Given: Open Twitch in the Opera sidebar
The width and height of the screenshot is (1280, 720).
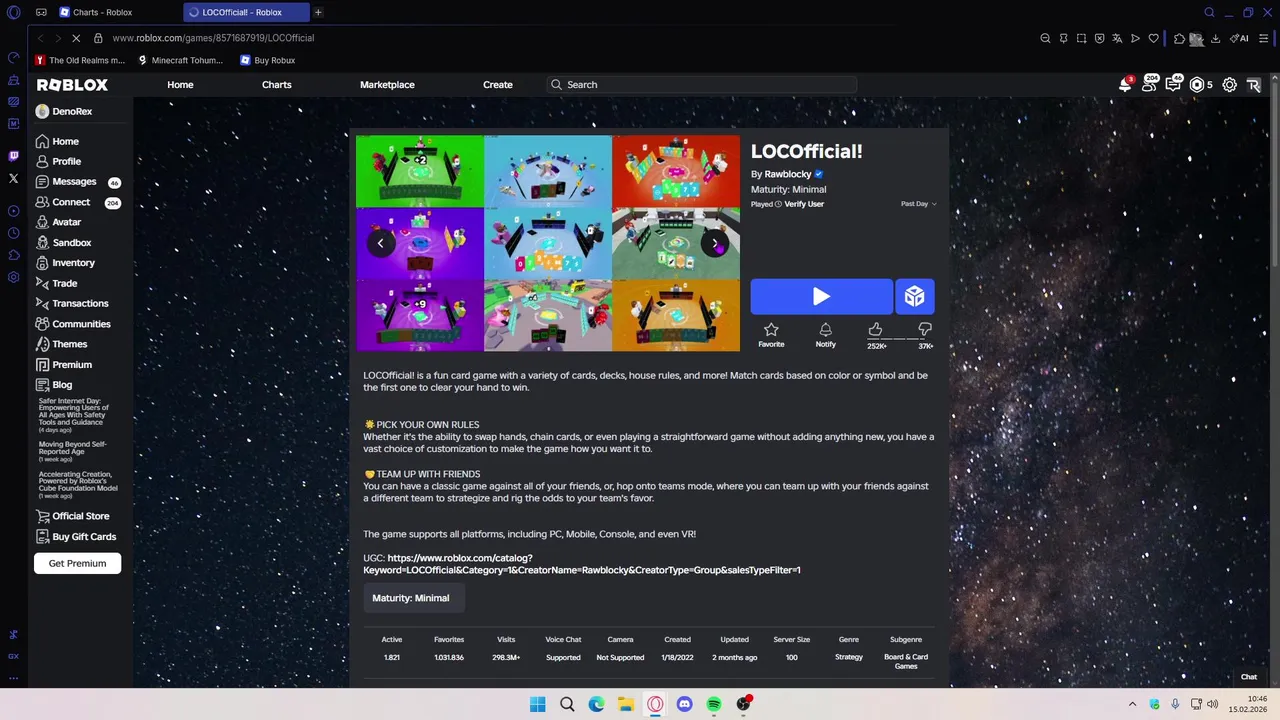Looking at the screenshot, I should (13, 156).
